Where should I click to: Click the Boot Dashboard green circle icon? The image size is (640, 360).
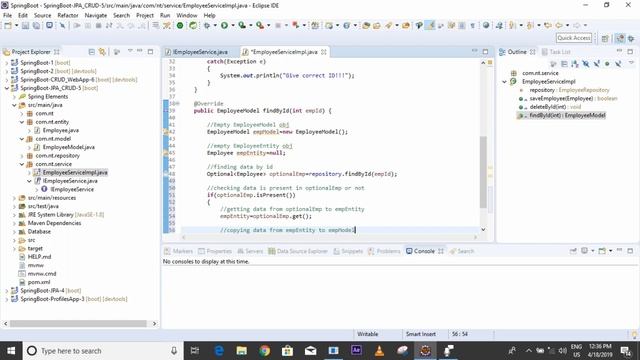coord(180,25)
